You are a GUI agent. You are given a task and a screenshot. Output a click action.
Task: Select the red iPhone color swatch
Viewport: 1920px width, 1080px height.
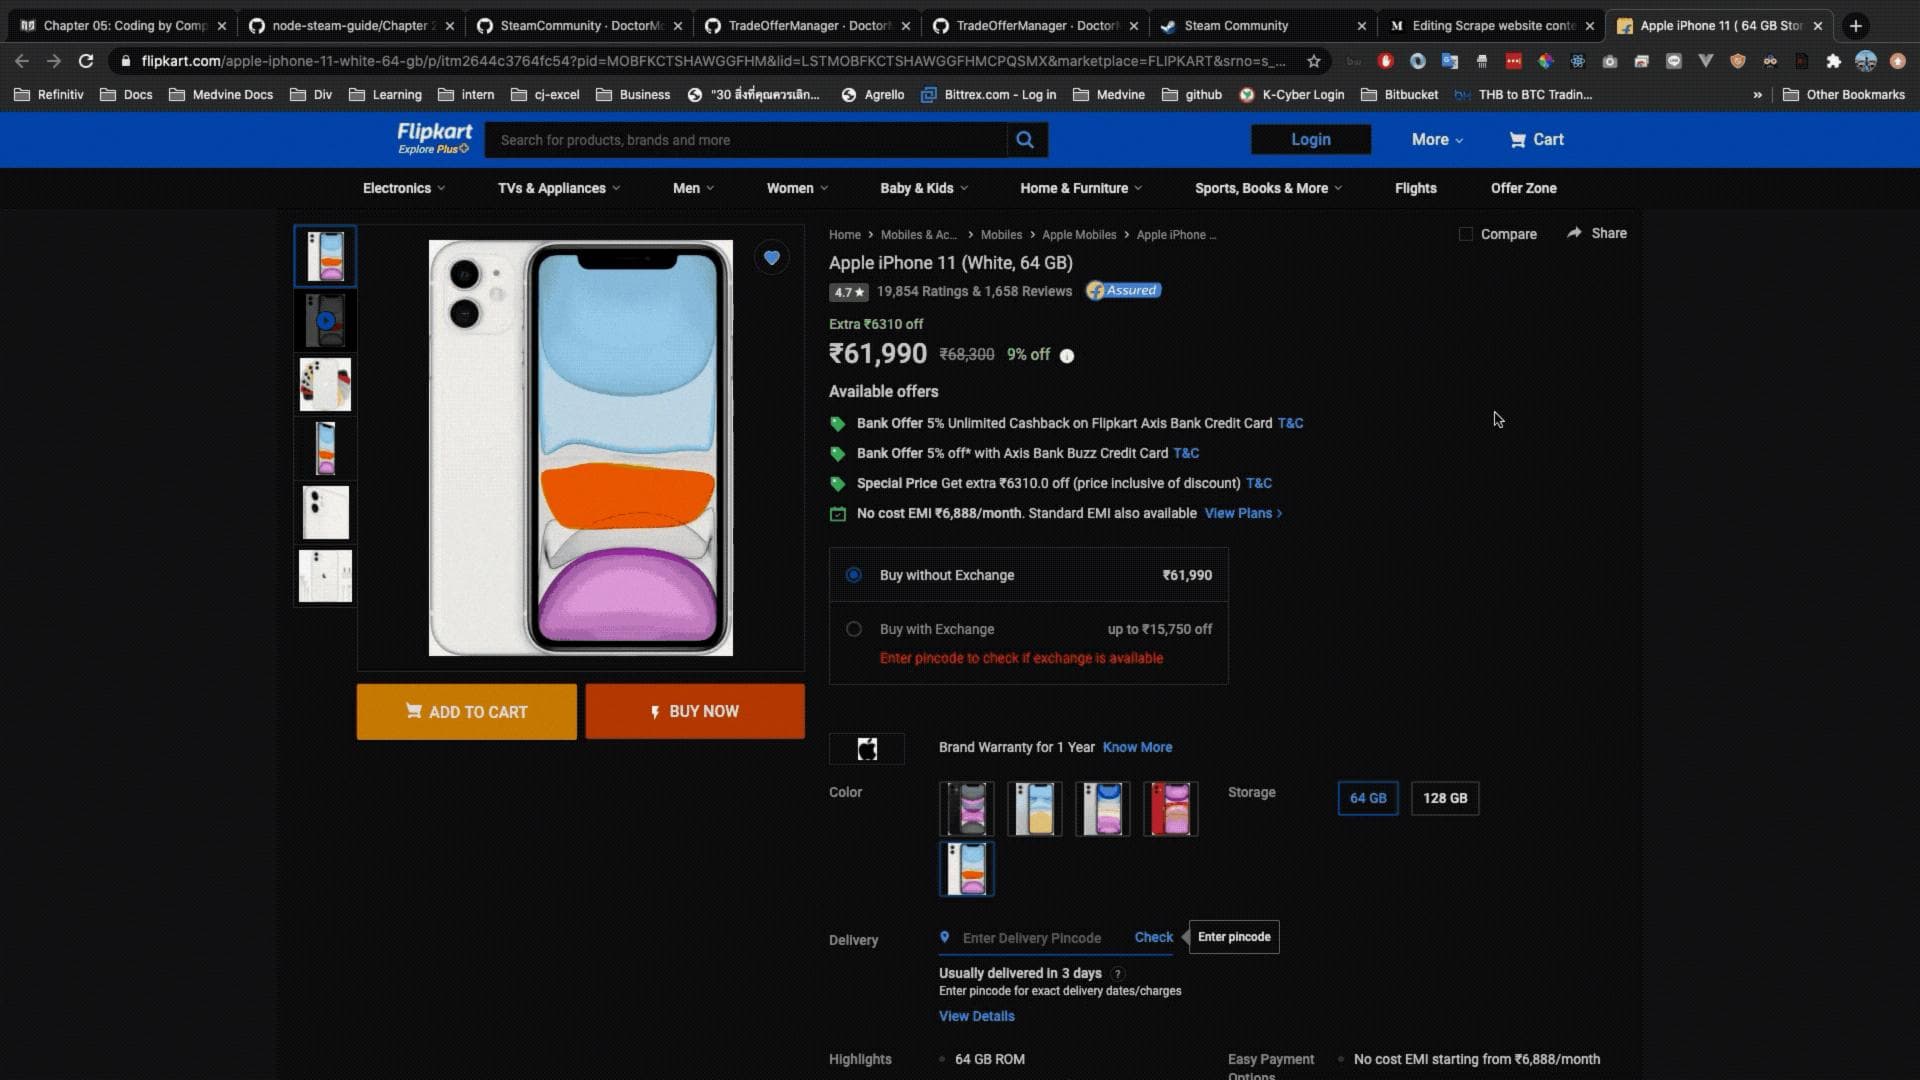coord(1170,809)
